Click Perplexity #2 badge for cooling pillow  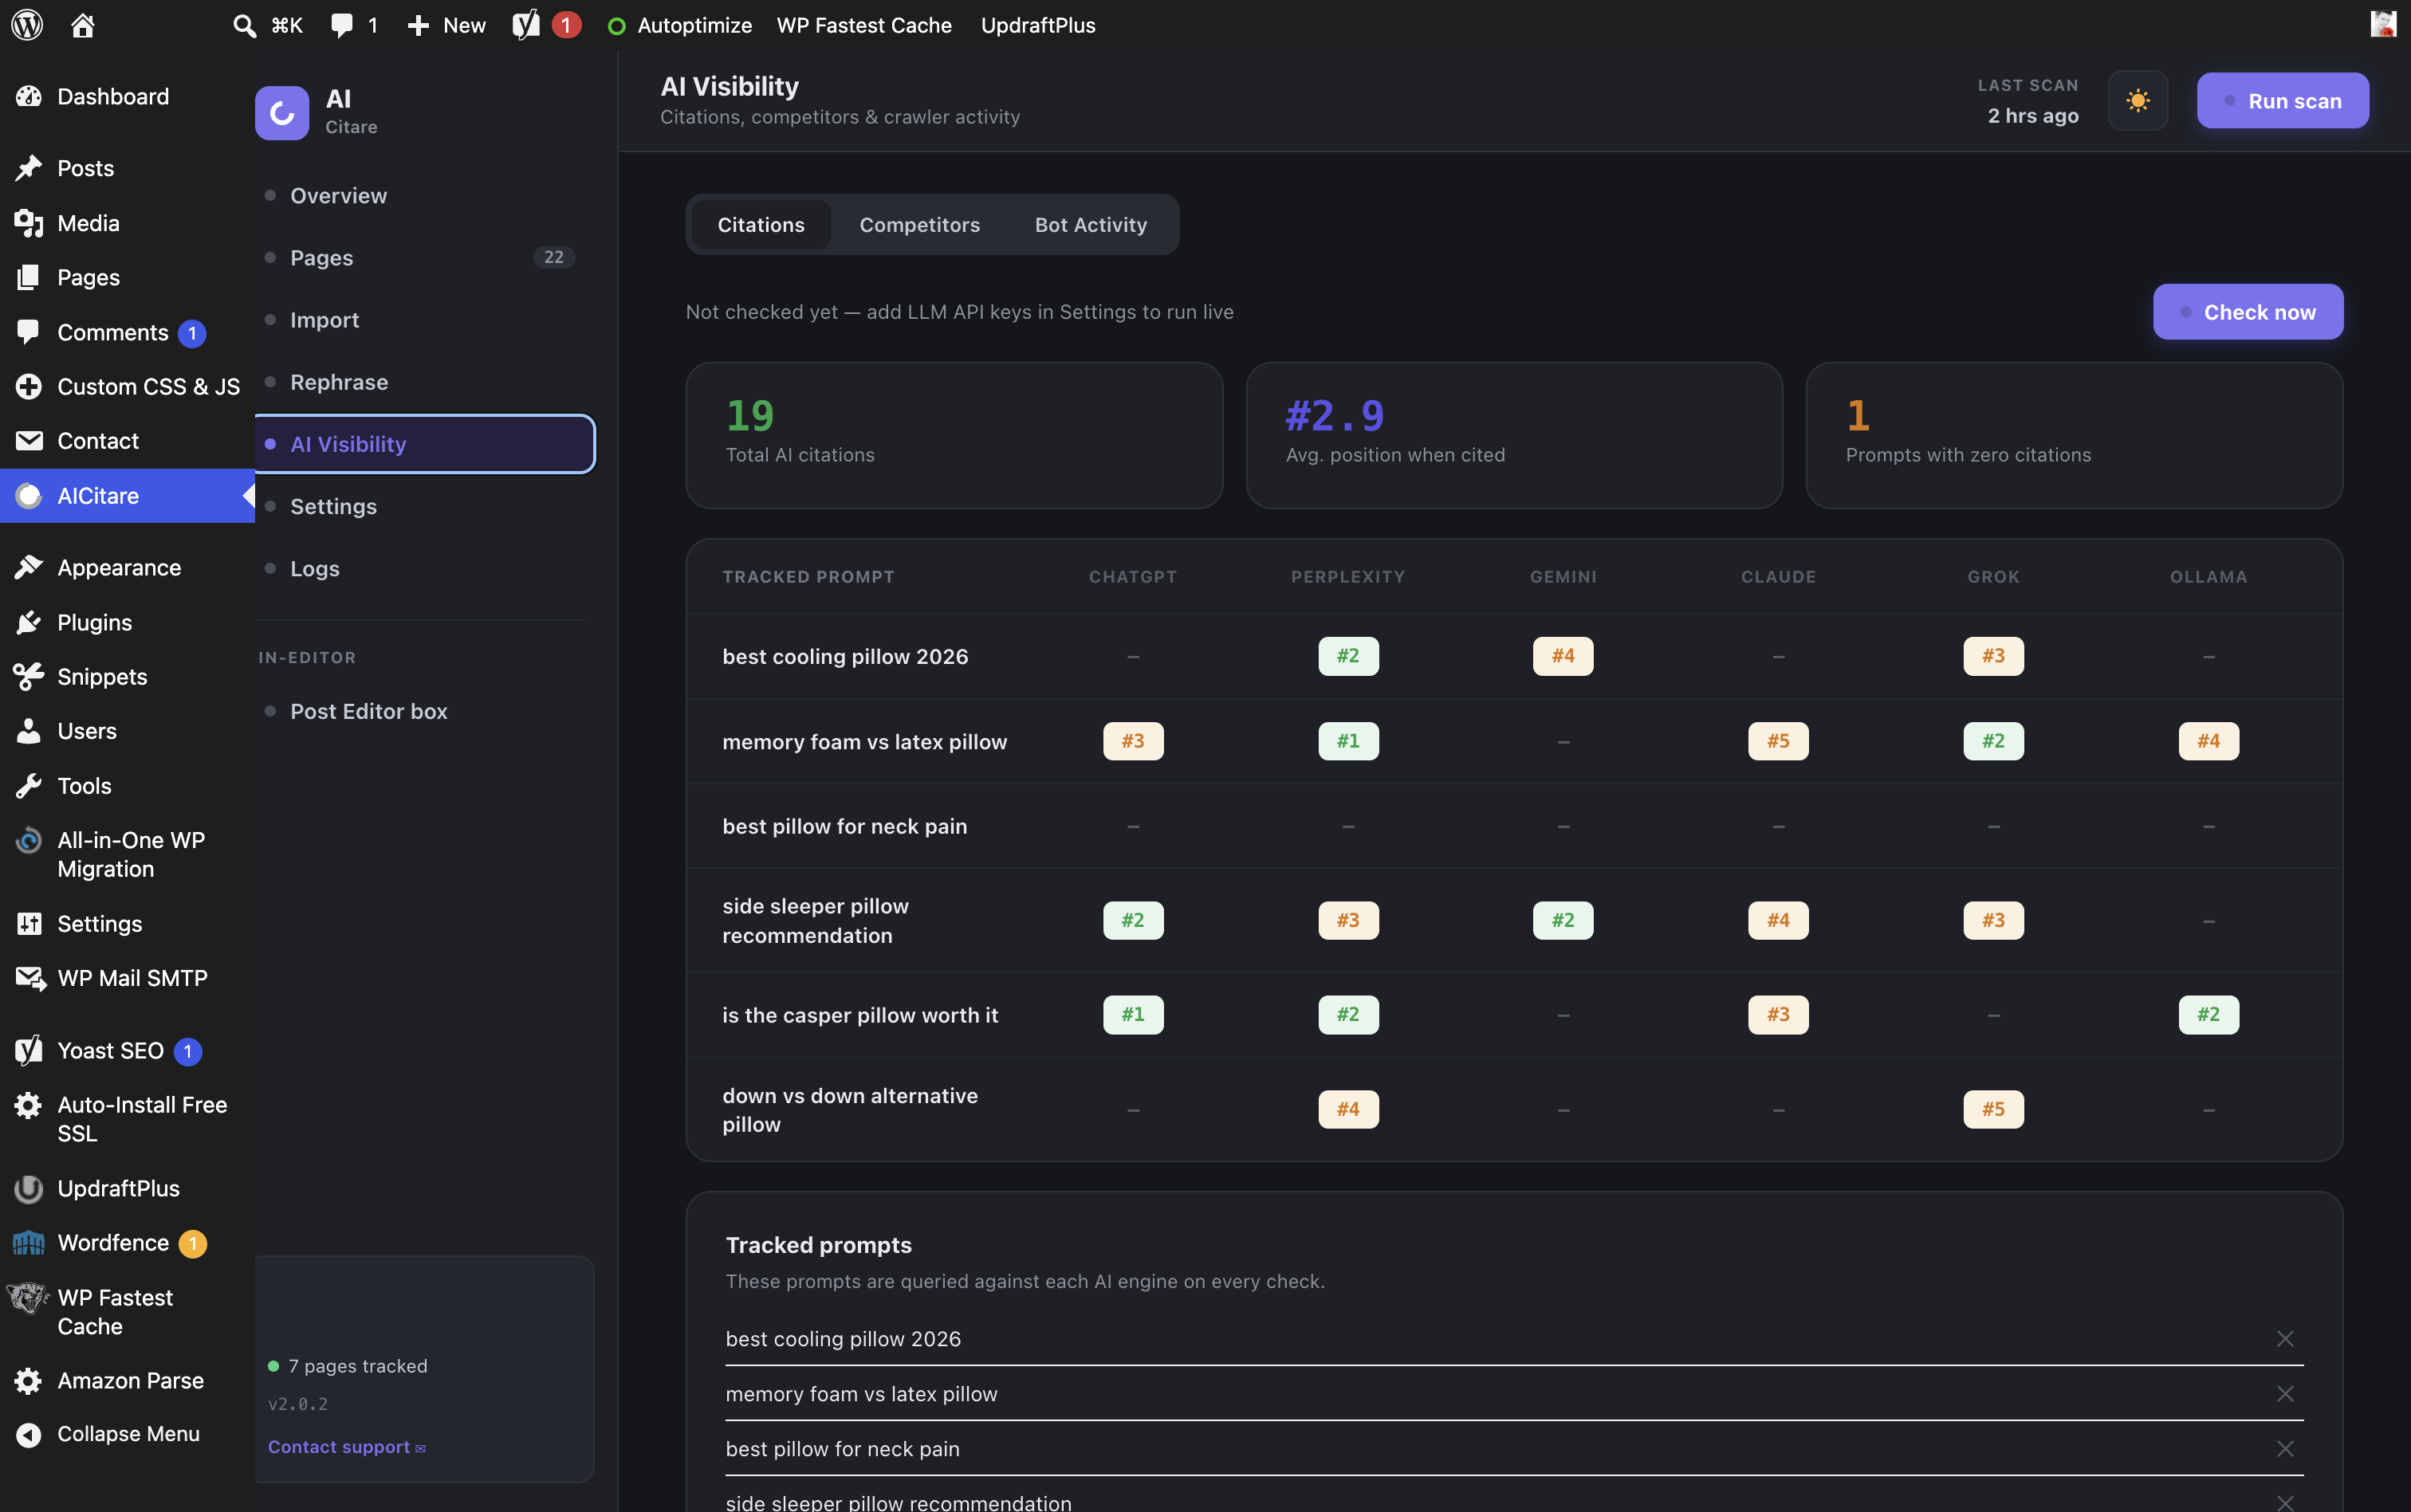pos(1348,656)
